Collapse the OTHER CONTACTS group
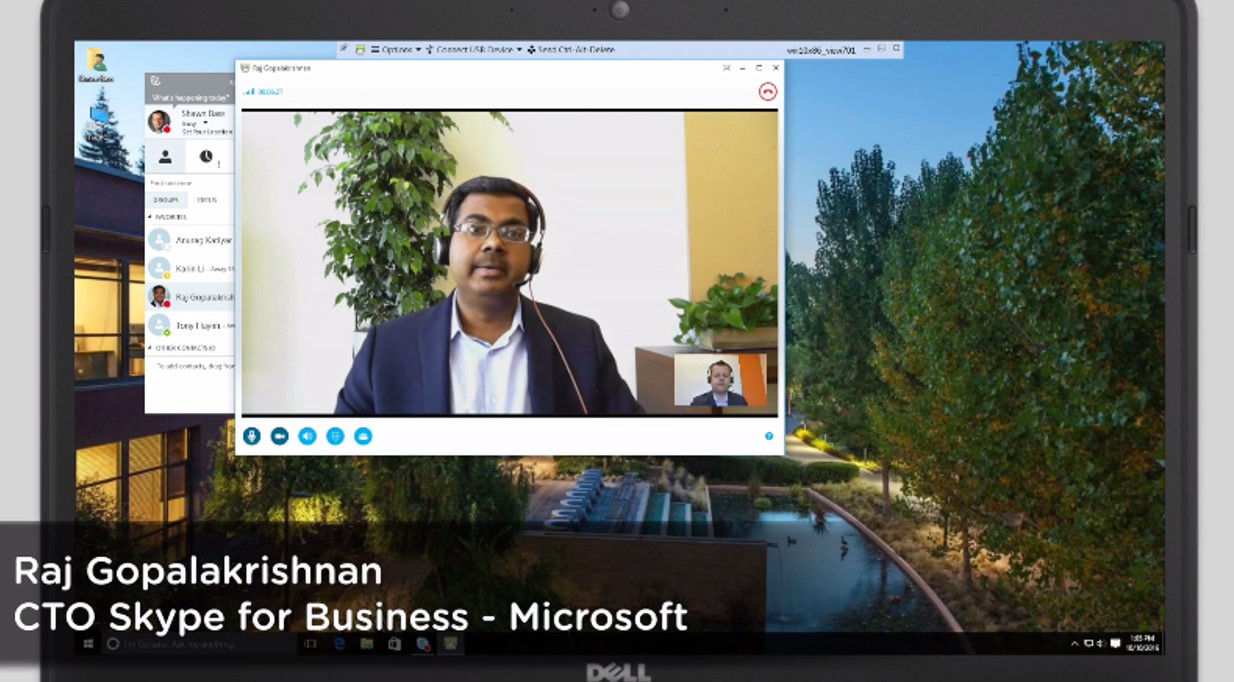 click(150, 348)
